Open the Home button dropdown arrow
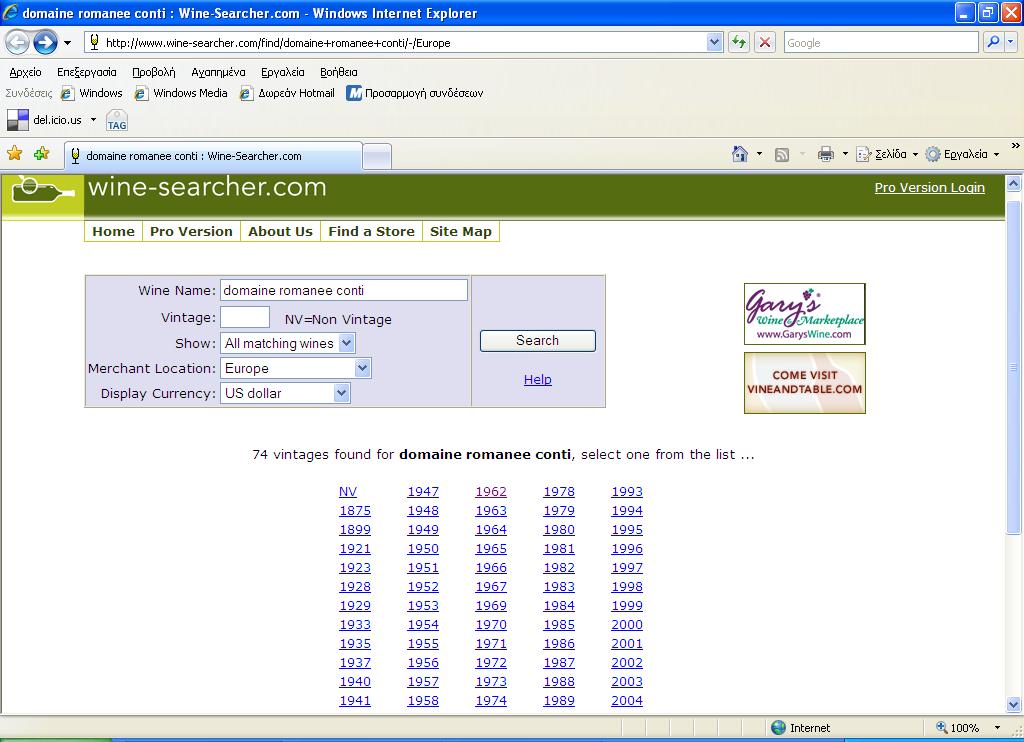The height and width of the screenshot is (742, 1024). (759, 154)
